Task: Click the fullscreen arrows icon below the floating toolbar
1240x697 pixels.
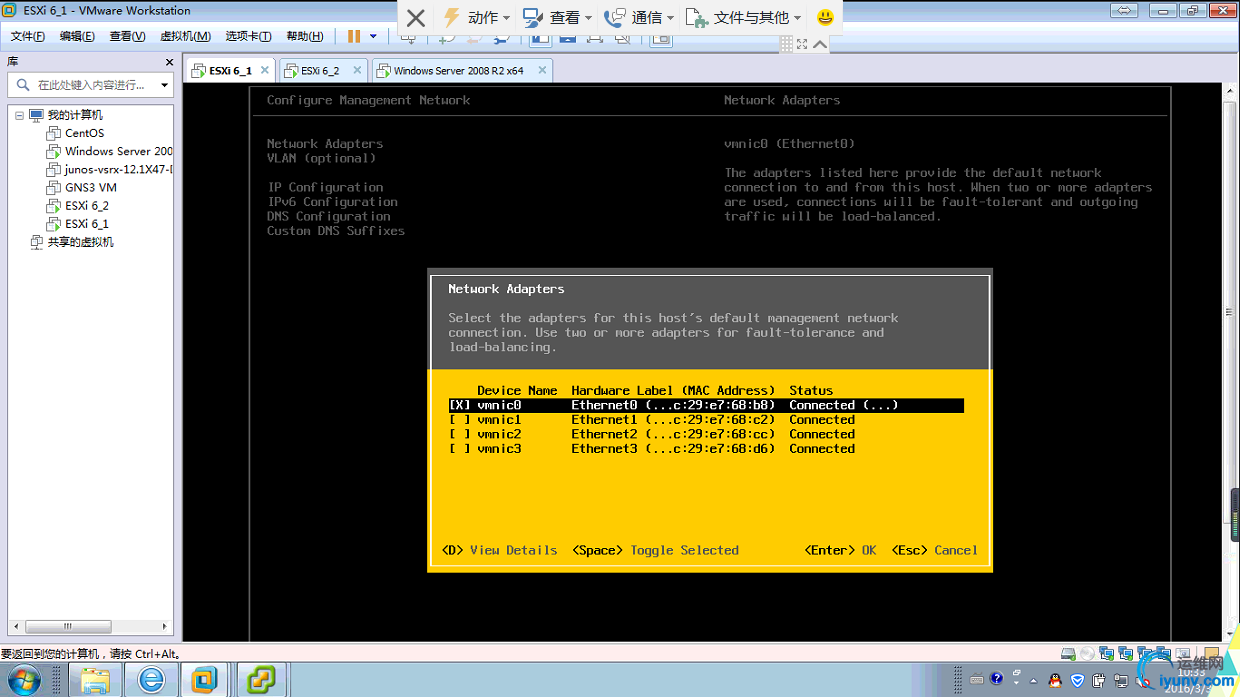Action: click(802, 45)
